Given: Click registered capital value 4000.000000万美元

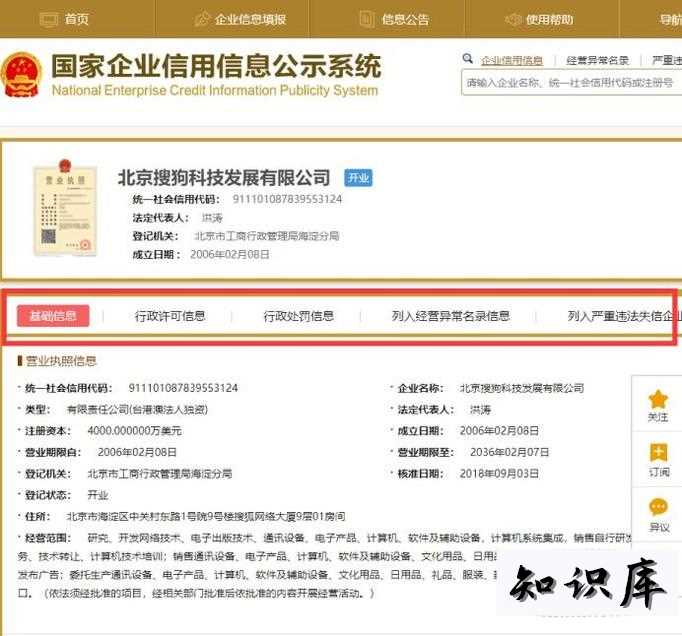Looking at the screenshot, I should point(134,431).
